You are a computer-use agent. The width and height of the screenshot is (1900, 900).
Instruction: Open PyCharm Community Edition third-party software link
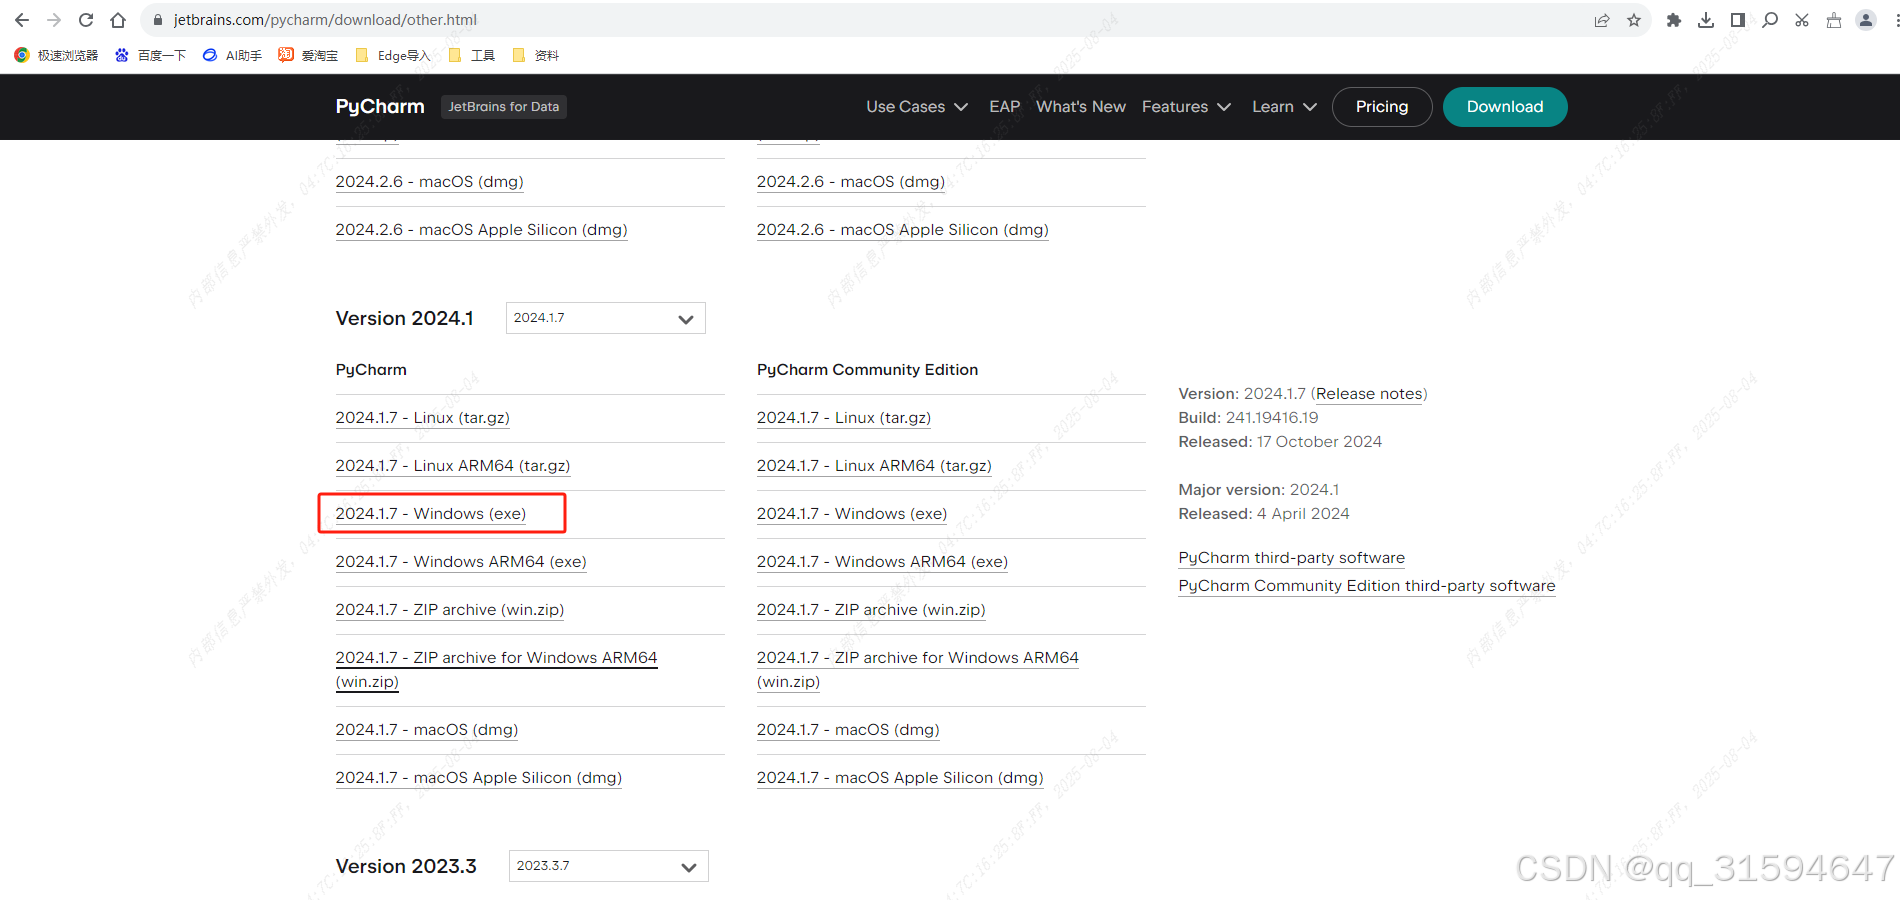[1367, 586]
